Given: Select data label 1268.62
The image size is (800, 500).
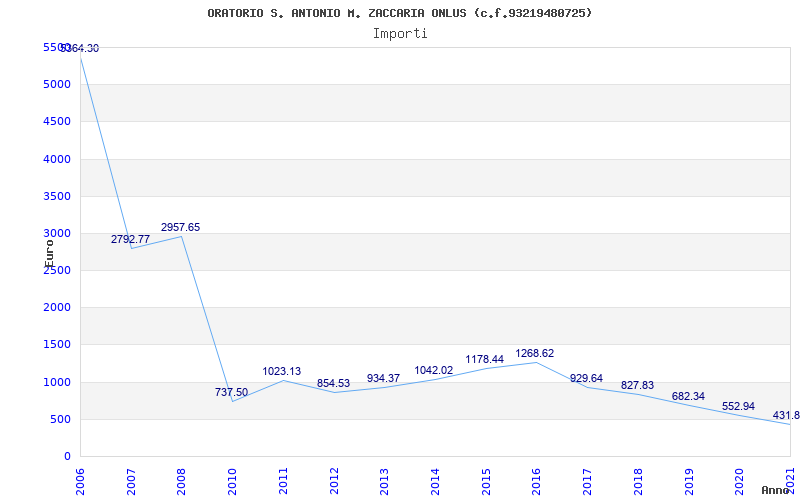Looking at the screenshot, I should (x=535, y=353).
